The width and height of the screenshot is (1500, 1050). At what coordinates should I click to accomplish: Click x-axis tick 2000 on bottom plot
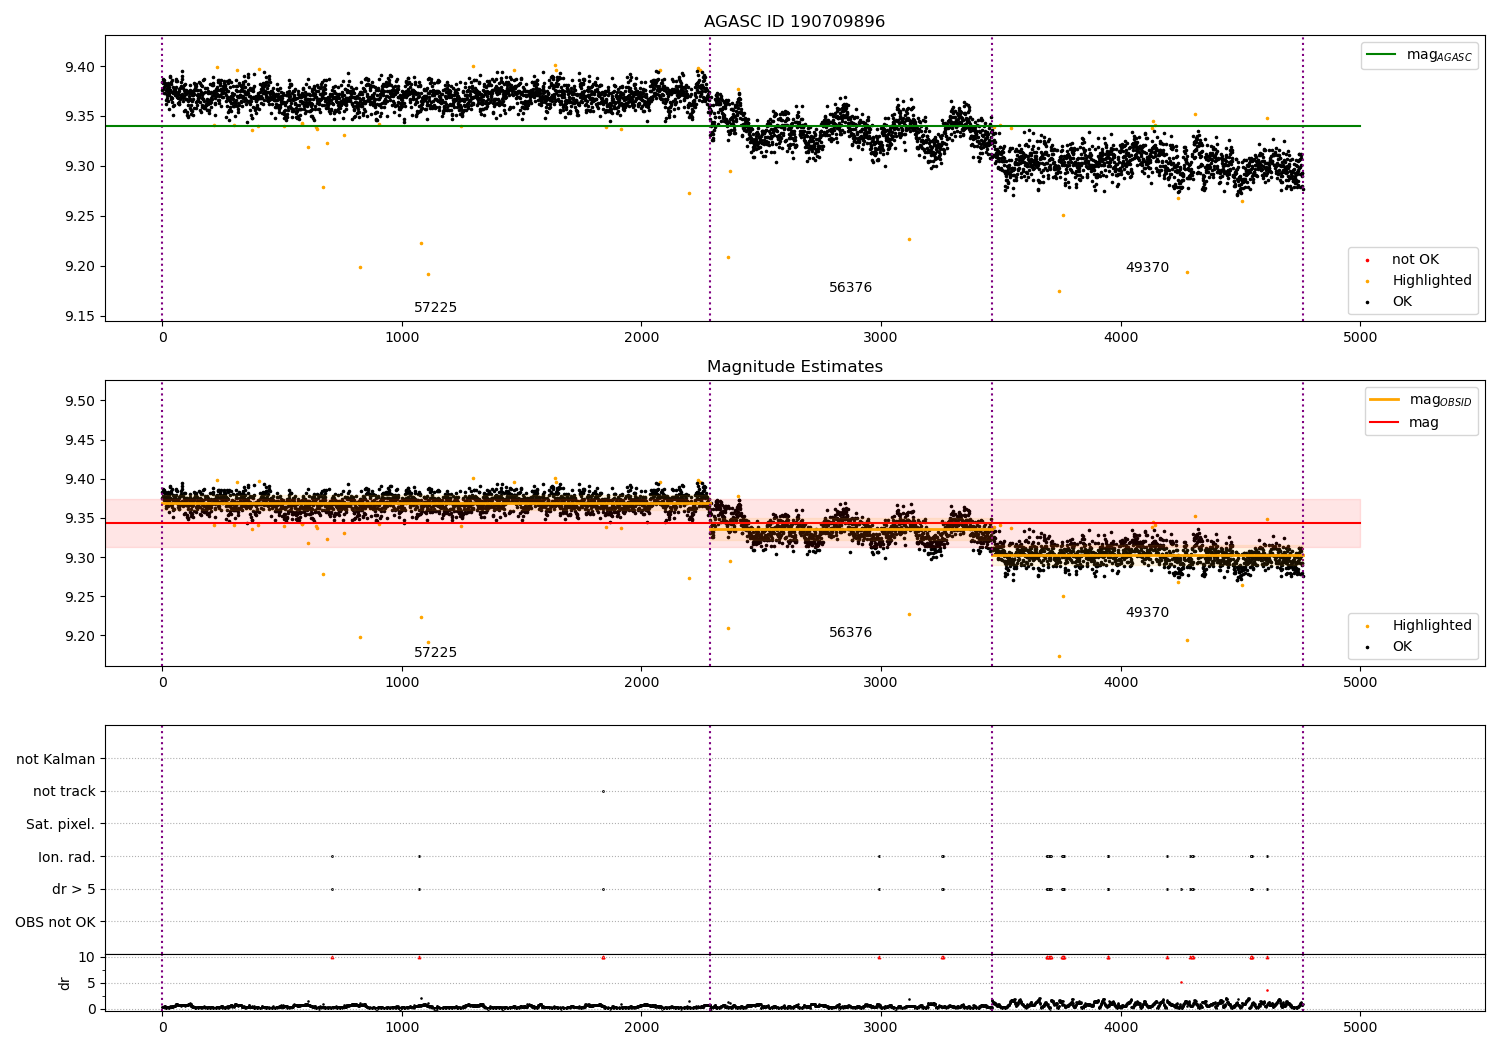click(x=641, y=1028)
